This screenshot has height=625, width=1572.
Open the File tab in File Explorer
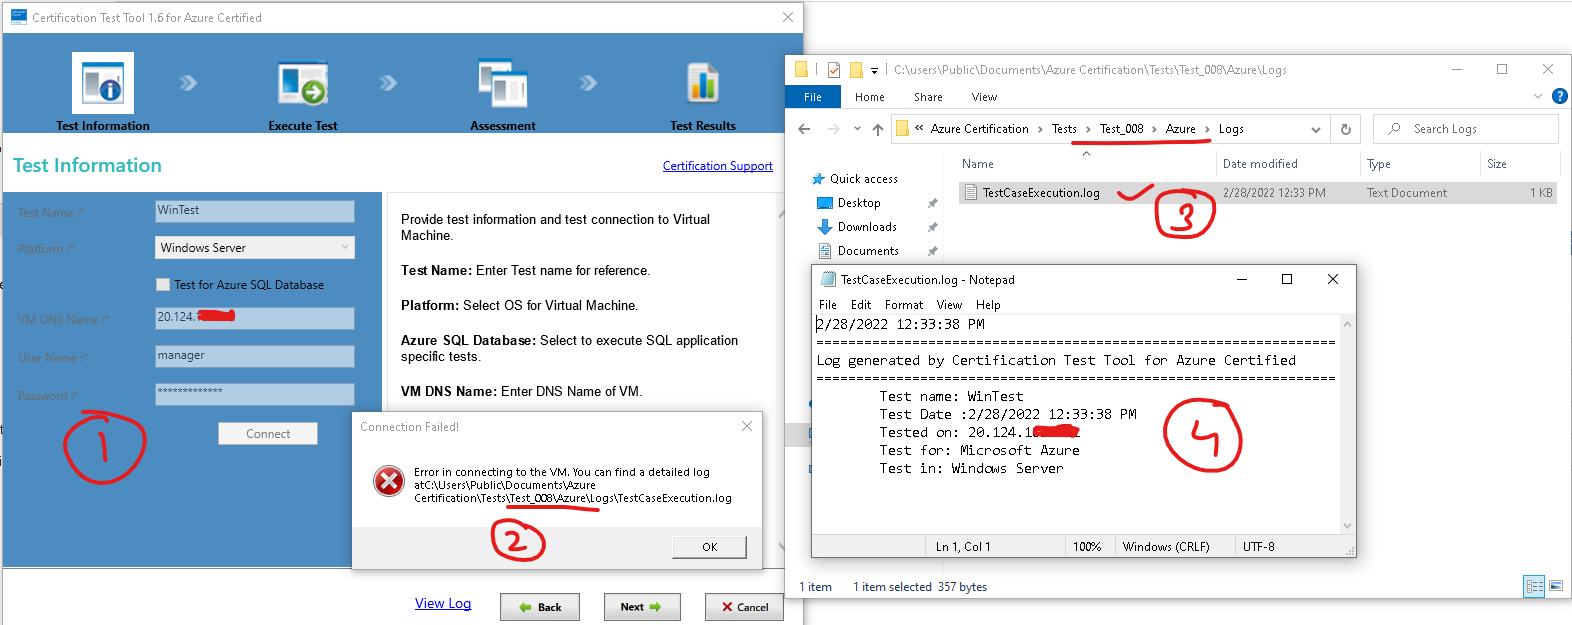tap(813, 97)
